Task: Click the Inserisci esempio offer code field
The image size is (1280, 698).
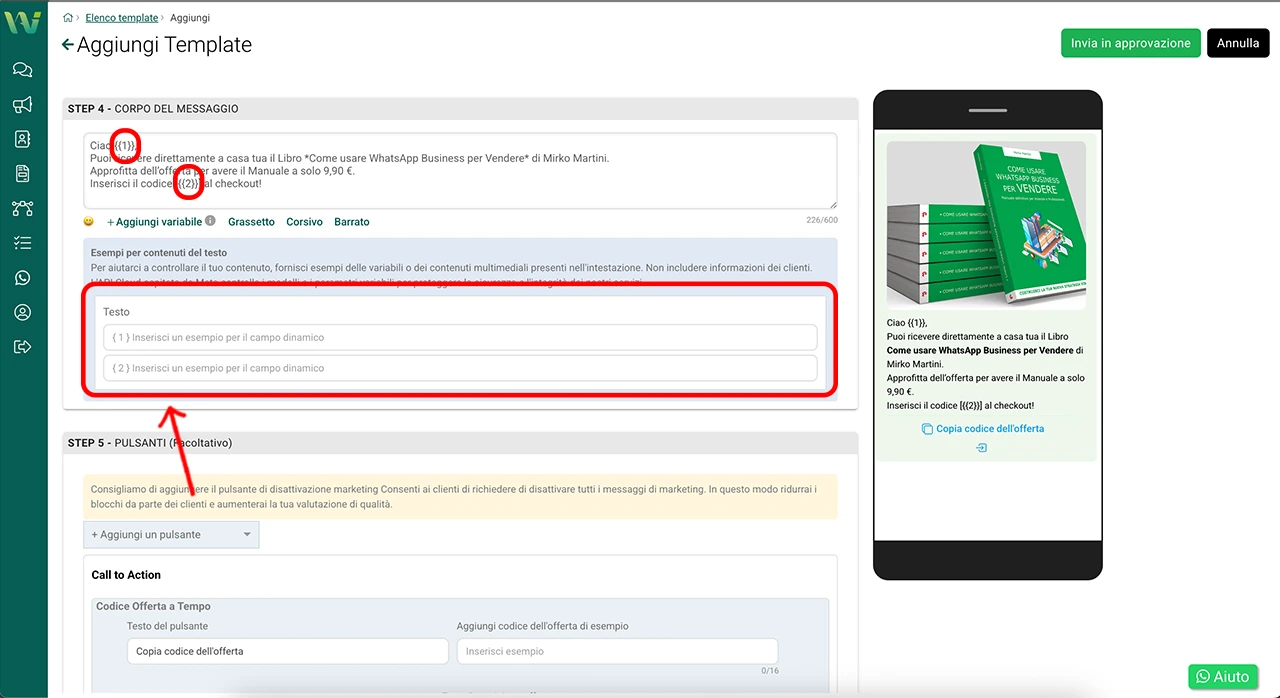Action: (617, 651)
